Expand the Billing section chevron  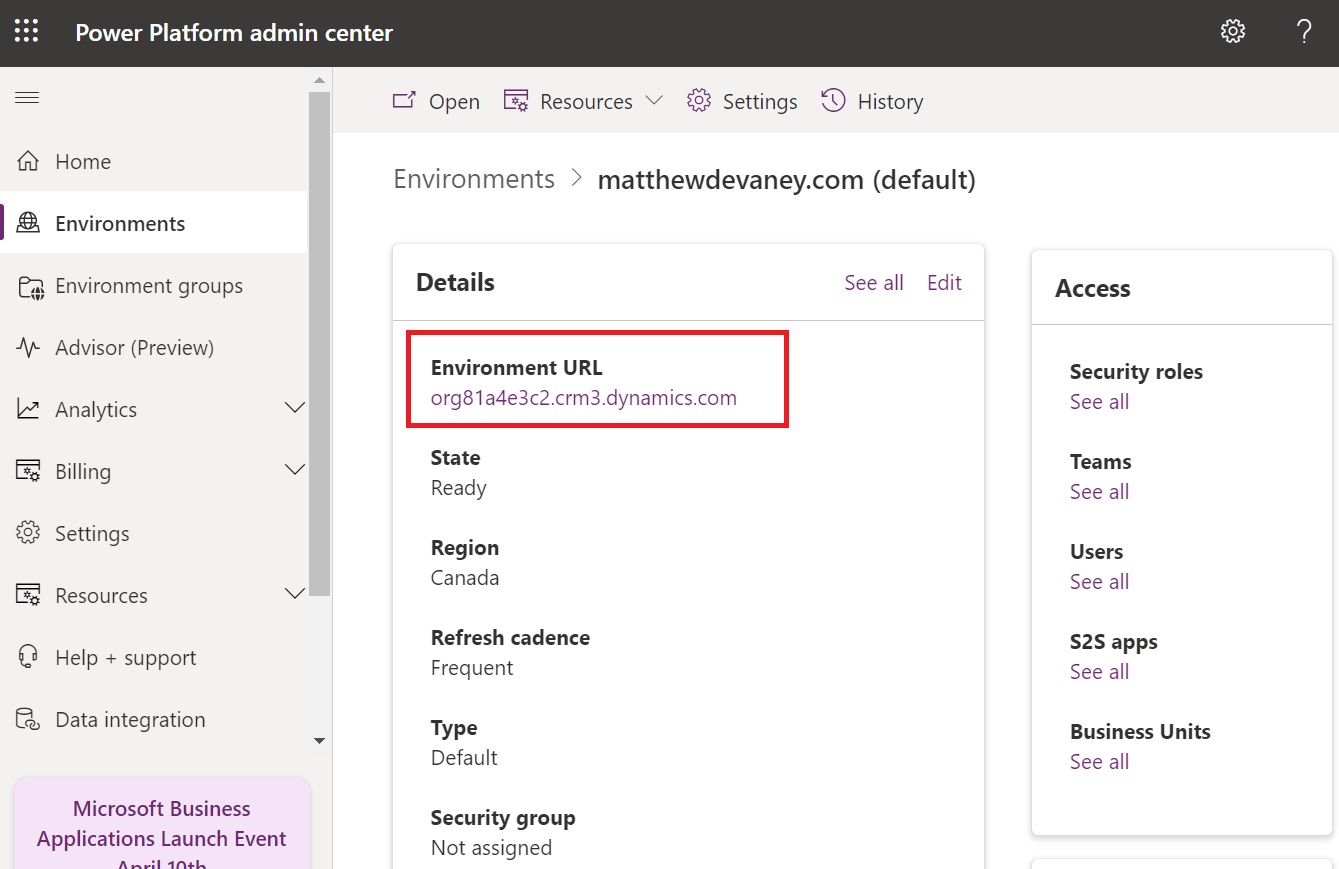point(295,470)
